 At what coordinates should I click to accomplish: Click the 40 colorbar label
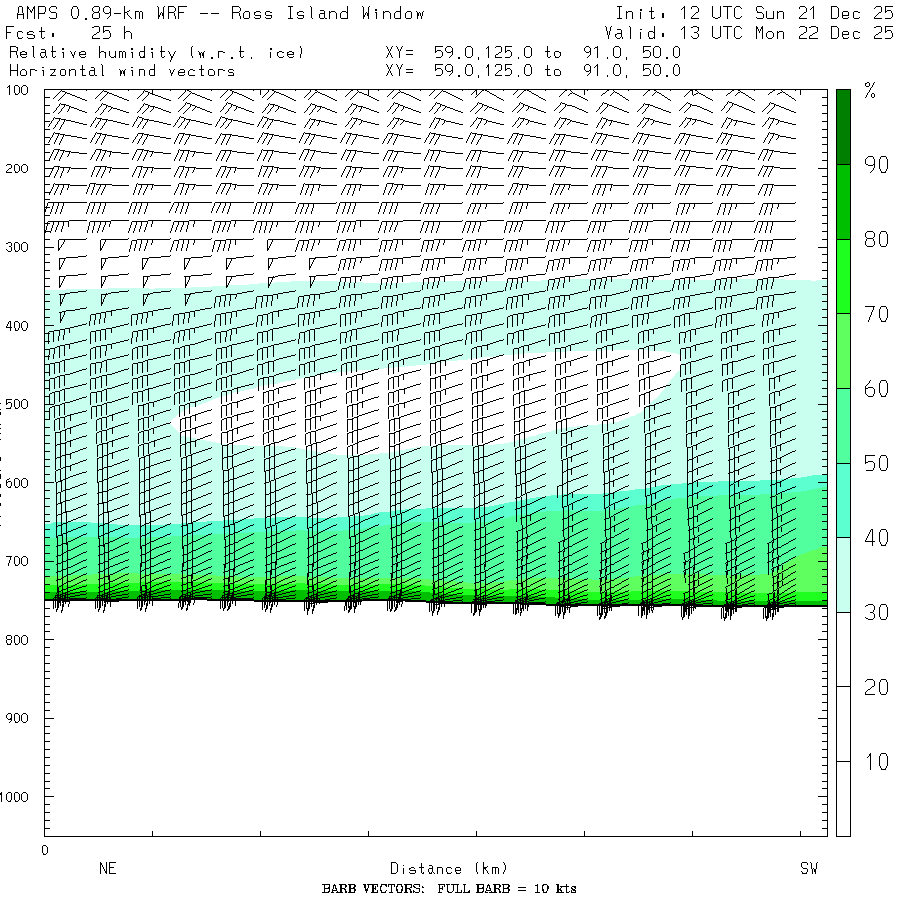coord(876,538)
